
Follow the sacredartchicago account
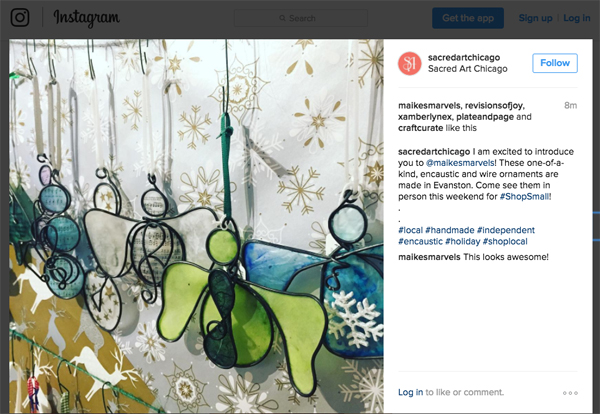click(x=555, y=63)
